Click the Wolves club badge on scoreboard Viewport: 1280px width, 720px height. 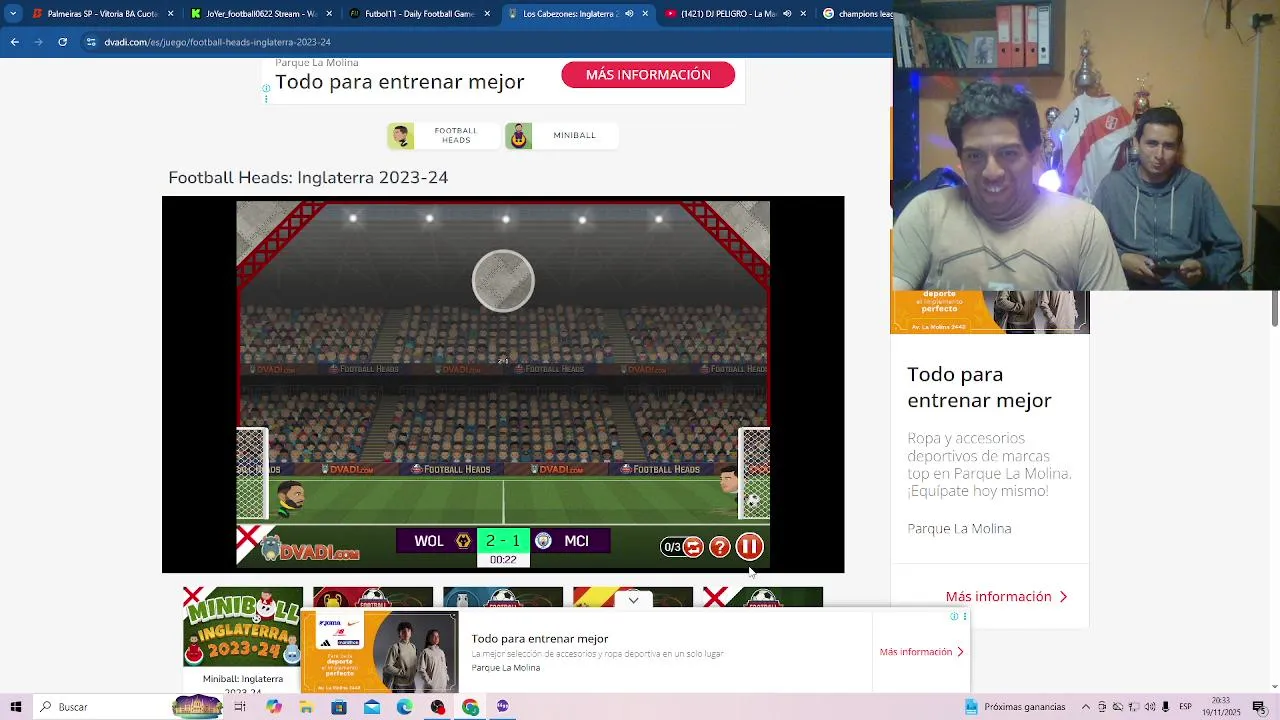coord(463,541)
